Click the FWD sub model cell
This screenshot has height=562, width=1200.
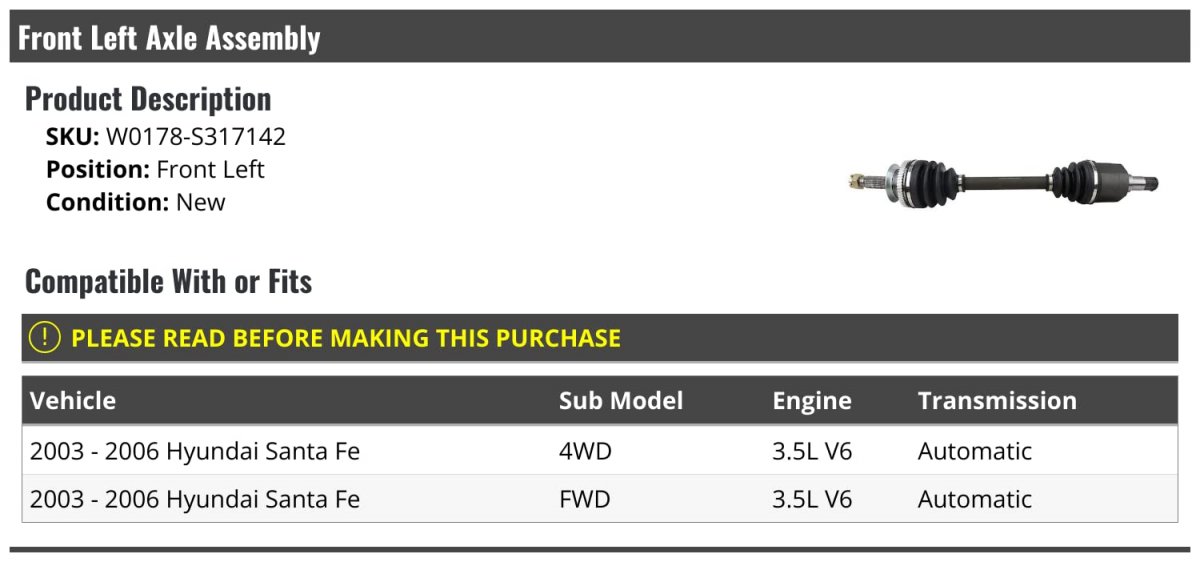tap(584, 499)
